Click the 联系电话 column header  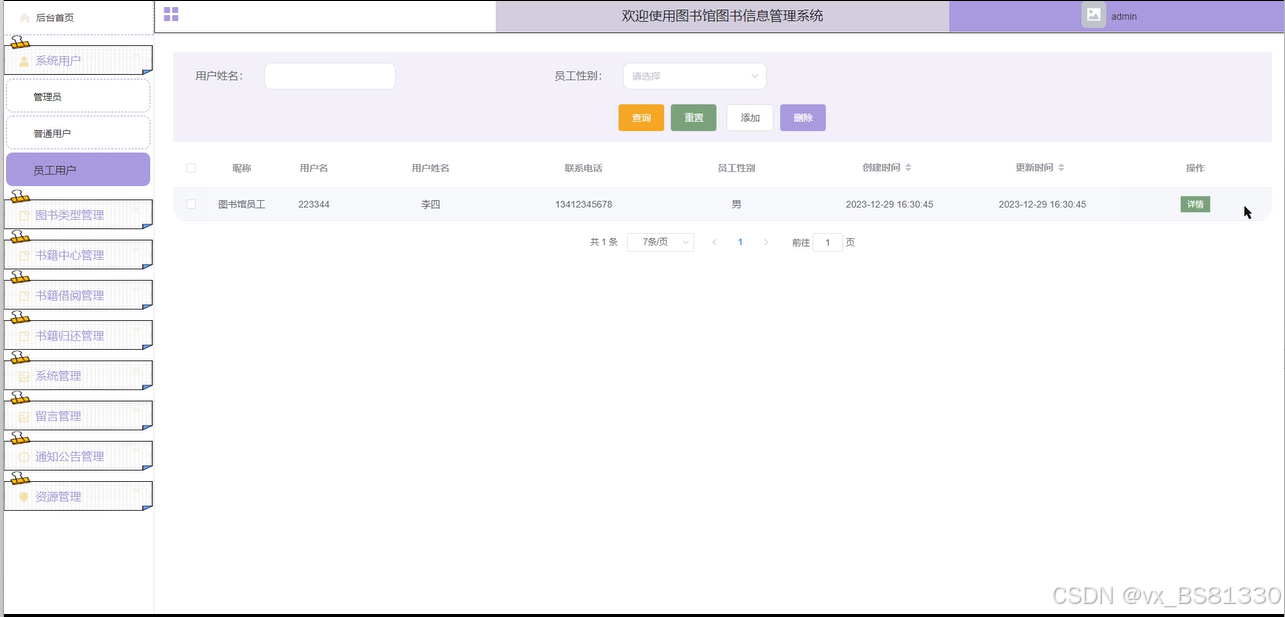[584, 168]
